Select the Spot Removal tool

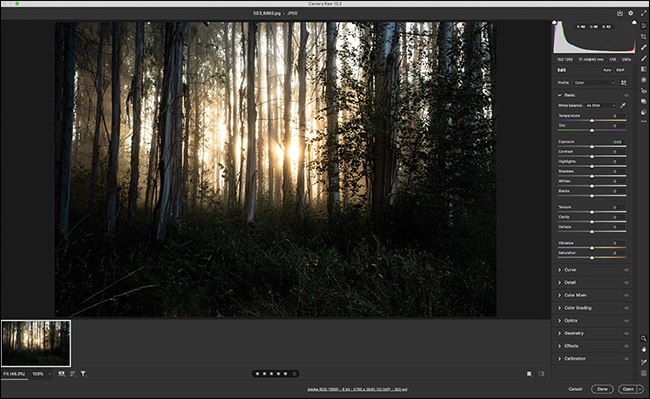(643, 47)
